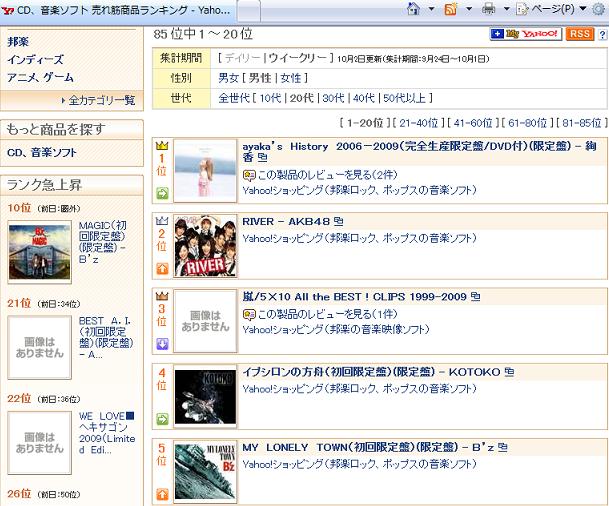Click the Add to My Yahoo! button

pyautogui.click(x=526, y=34)
